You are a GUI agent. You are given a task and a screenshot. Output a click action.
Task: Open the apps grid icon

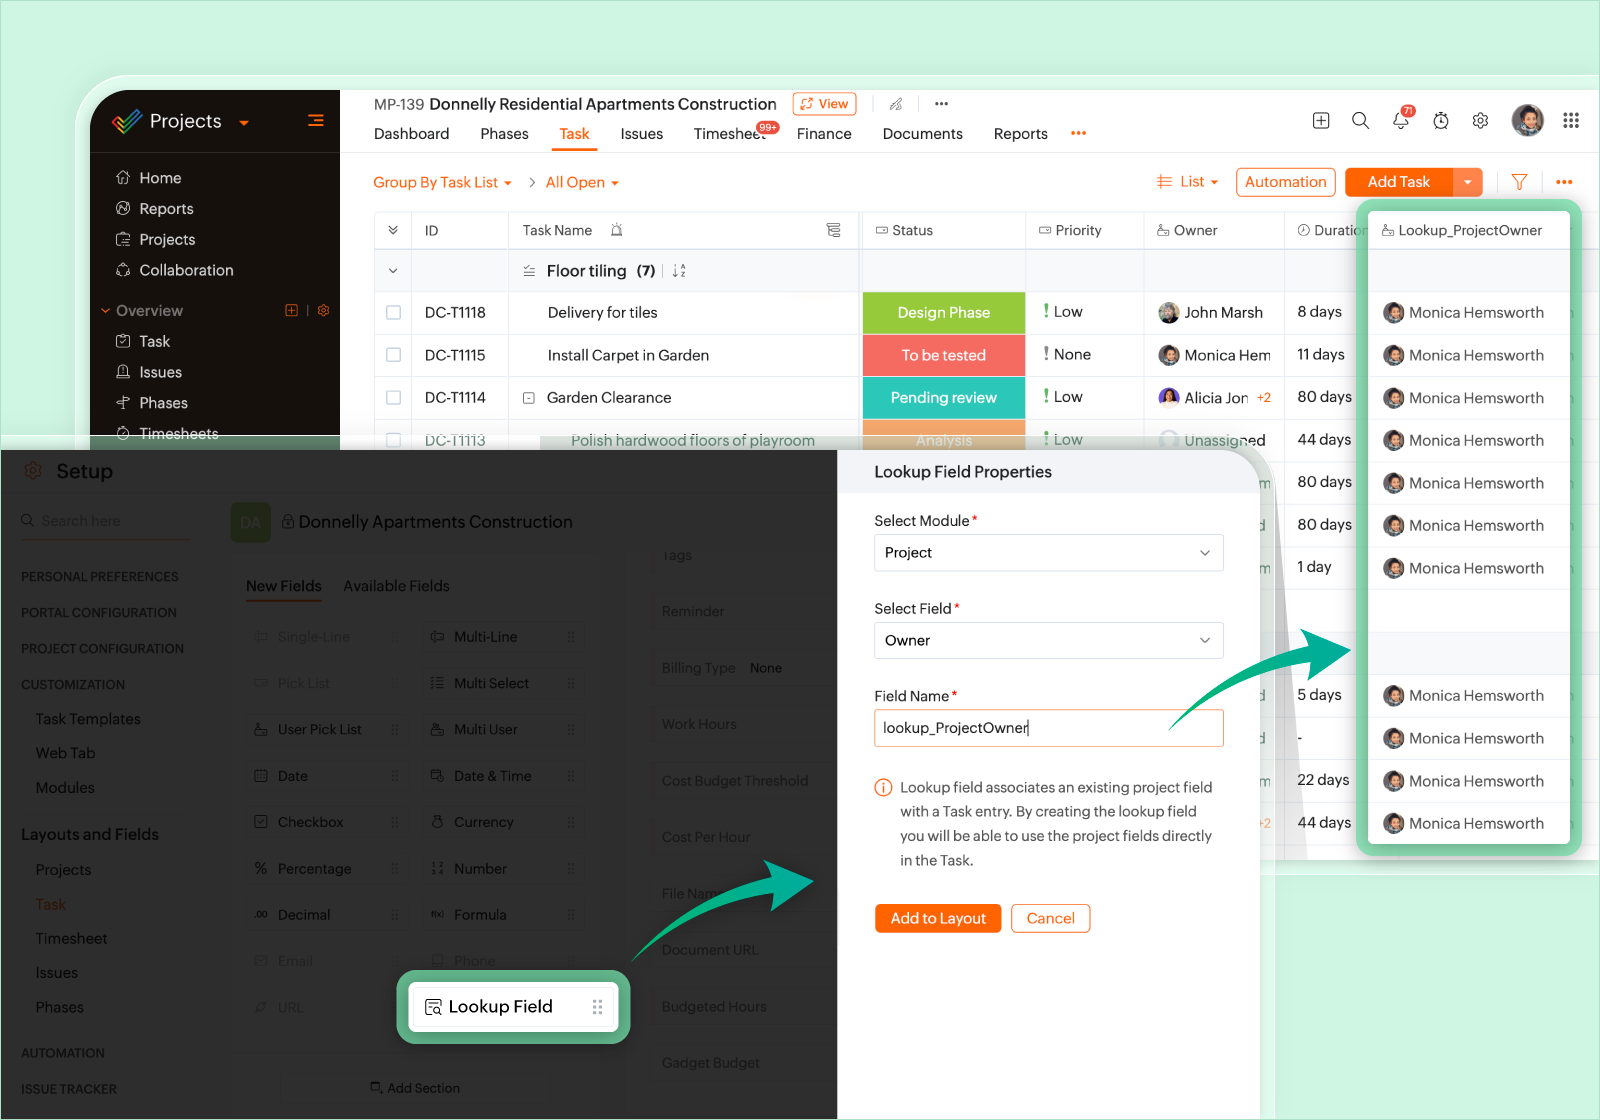pyautogui.click(x=1571, y=120)
